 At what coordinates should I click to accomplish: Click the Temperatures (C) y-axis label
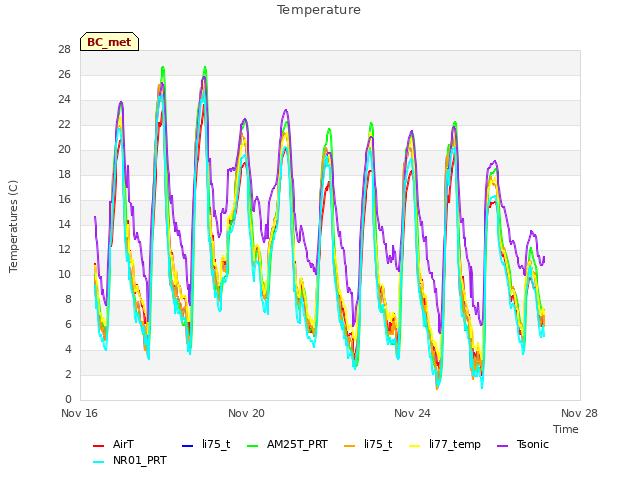click(13, 227)
